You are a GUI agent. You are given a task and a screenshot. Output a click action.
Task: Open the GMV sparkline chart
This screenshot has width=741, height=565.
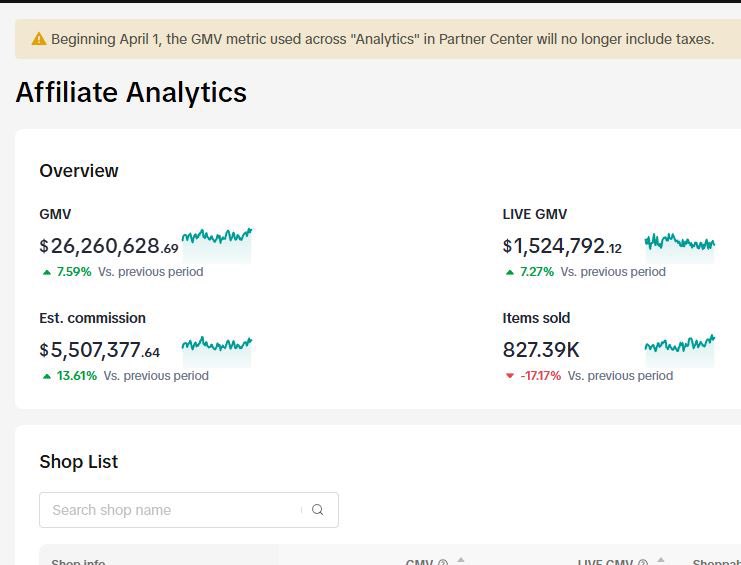click(217, 245)
